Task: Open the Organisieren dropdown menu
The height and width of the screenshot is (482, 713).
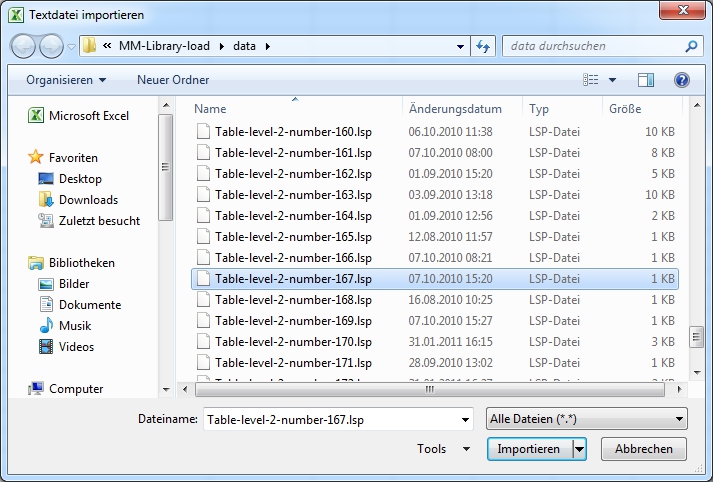Action: [x=66, y=80]
